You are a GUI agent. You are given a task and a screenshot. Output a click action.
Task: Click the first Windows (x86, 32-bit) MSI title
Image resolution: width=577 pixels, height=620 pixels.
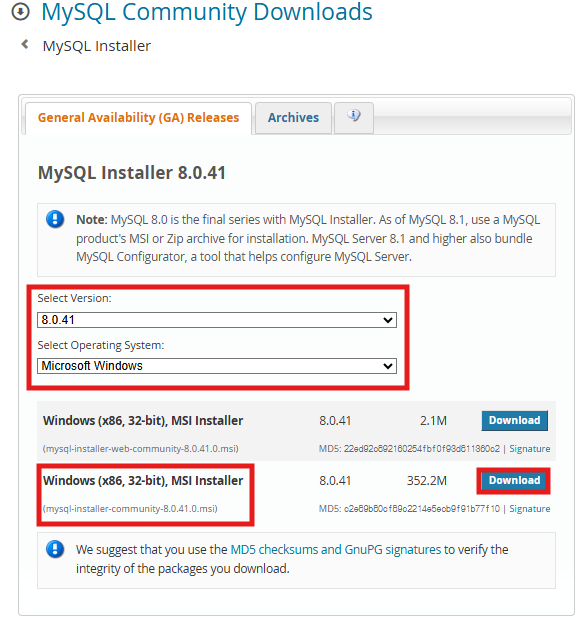(x=143, y=421)
